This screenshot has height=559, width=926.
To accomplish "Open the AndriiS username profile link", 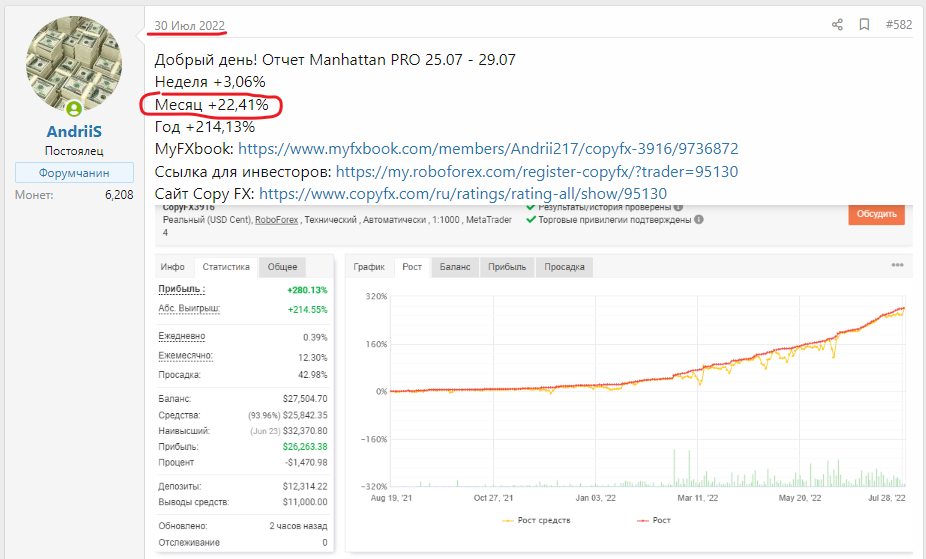I will click(74, 131).
